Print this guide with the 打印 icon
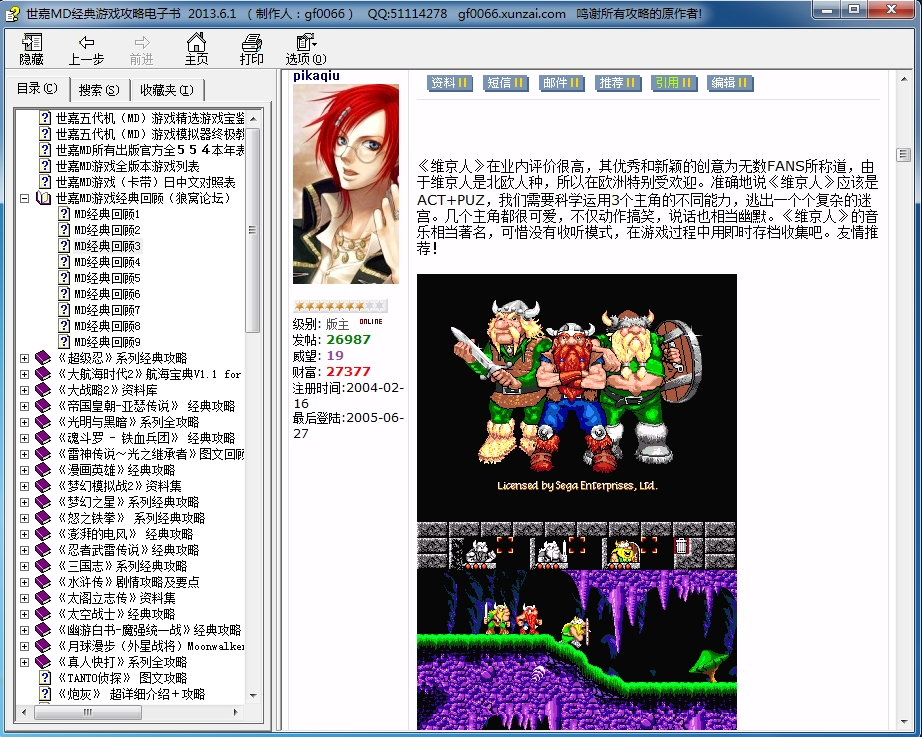 click(250, 47)
